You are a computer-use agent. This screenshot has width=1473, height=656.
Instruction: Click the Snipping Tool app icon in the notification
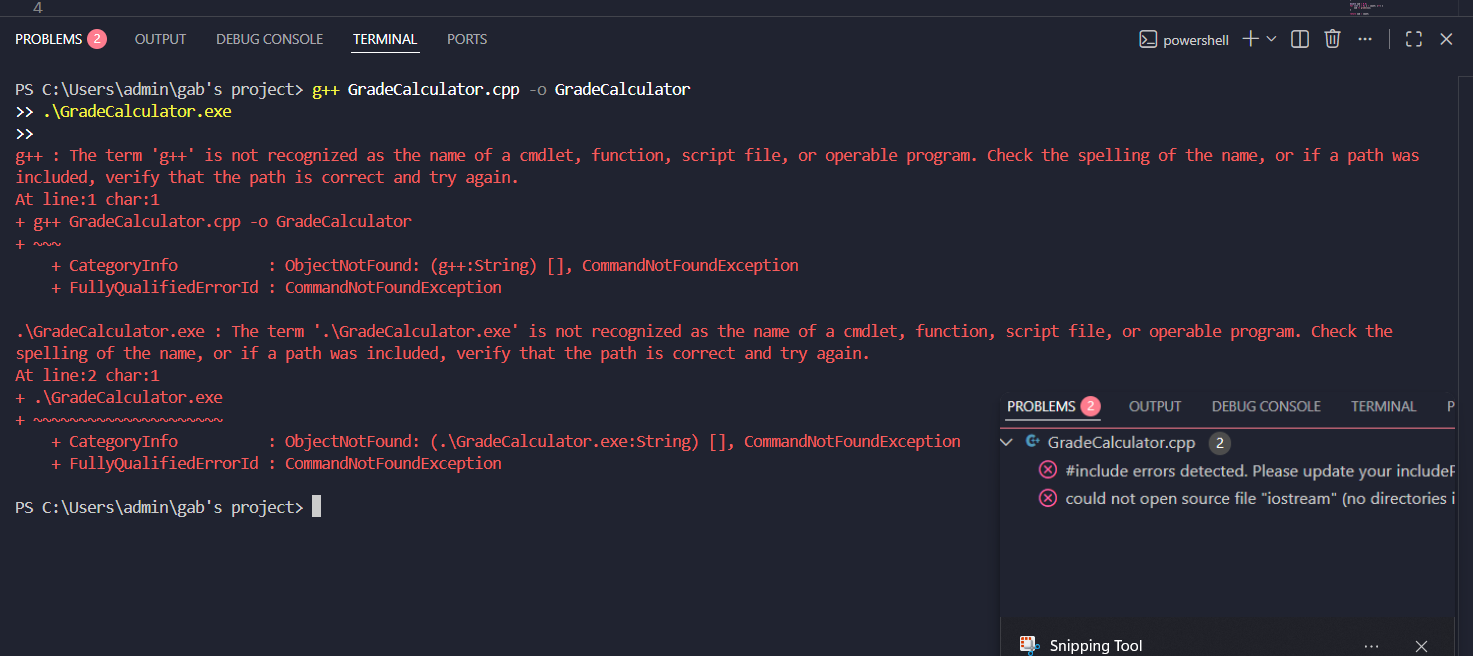[x=1027, y=645]
